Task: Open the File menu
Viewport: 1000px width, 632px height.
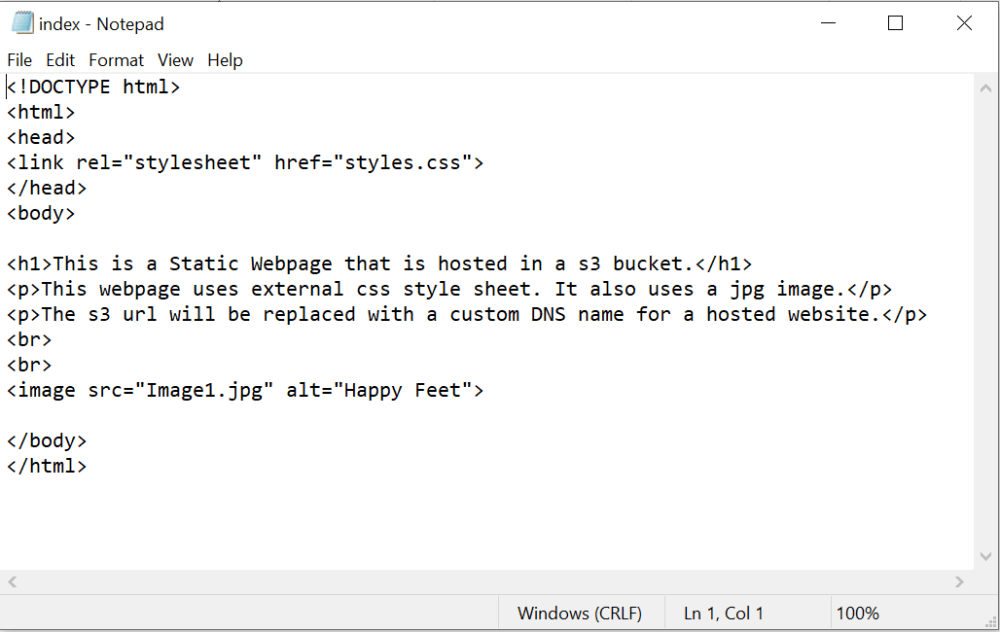Action: click(x=19, y=60)
